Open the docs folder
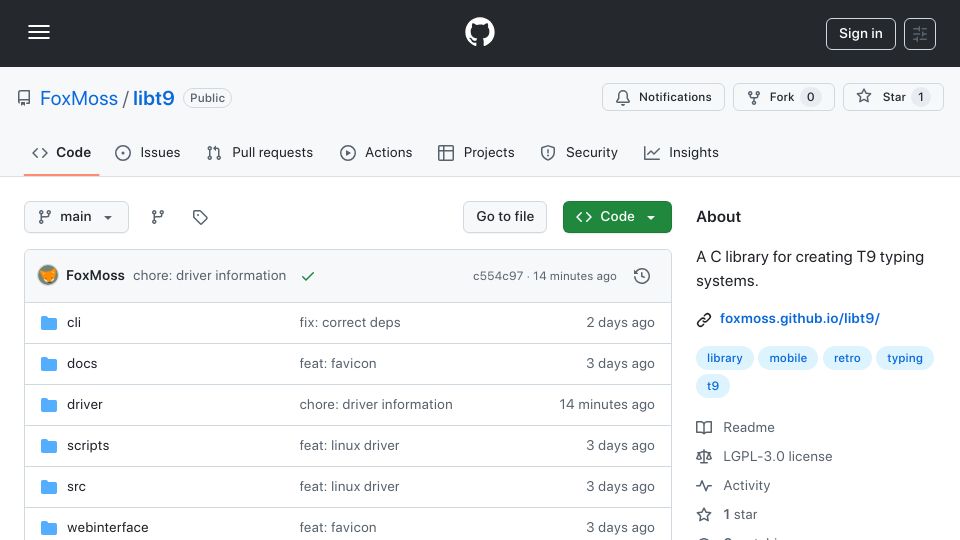 click(82, 364)
